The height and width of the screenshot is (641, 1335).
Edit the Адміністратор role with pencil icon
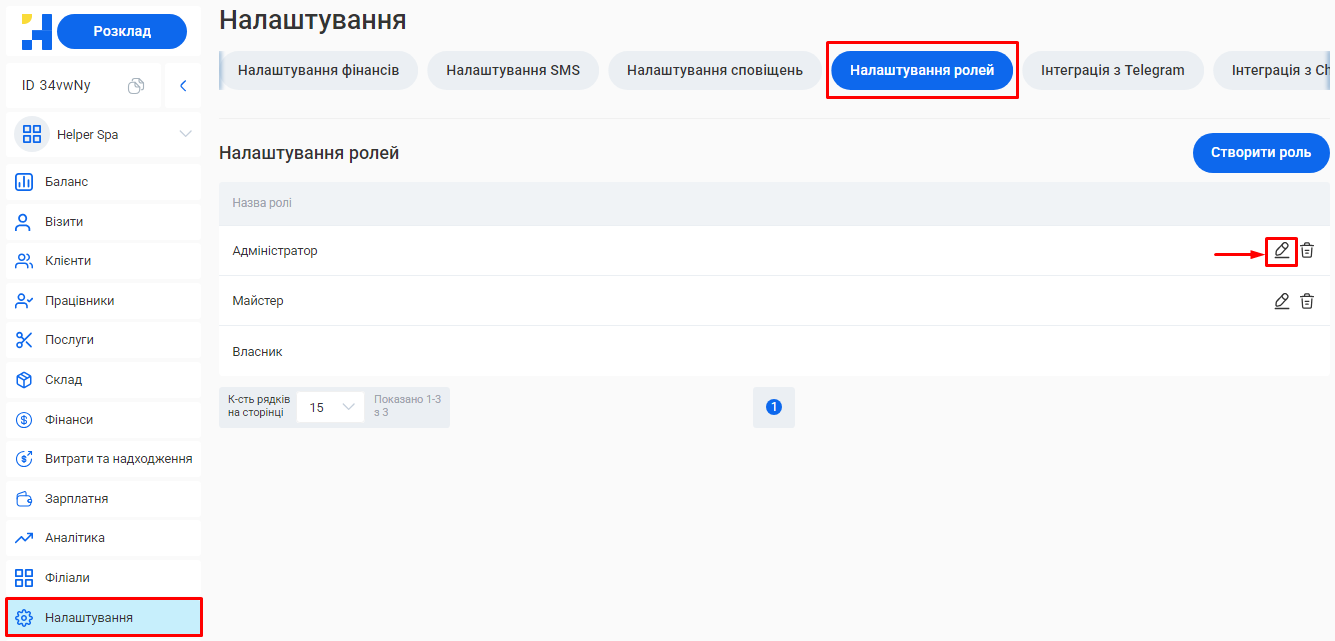(x=1281, y=251)
